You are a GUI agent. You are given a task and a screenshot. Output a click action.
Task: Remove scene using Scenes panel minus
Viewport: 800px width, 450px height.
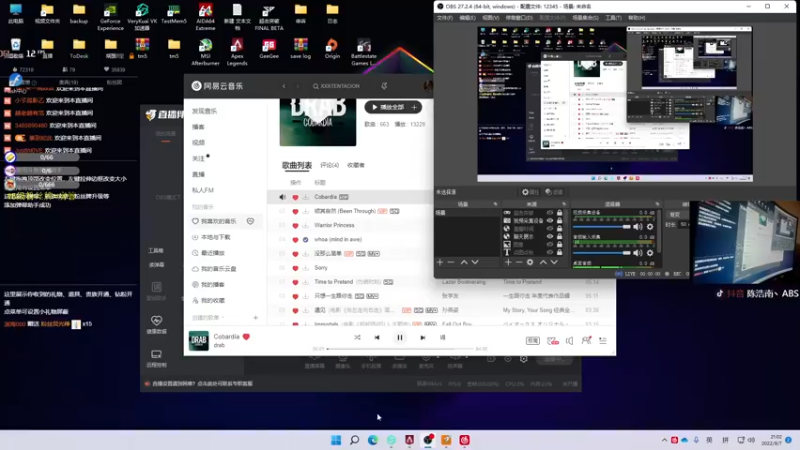click(451, 262)
